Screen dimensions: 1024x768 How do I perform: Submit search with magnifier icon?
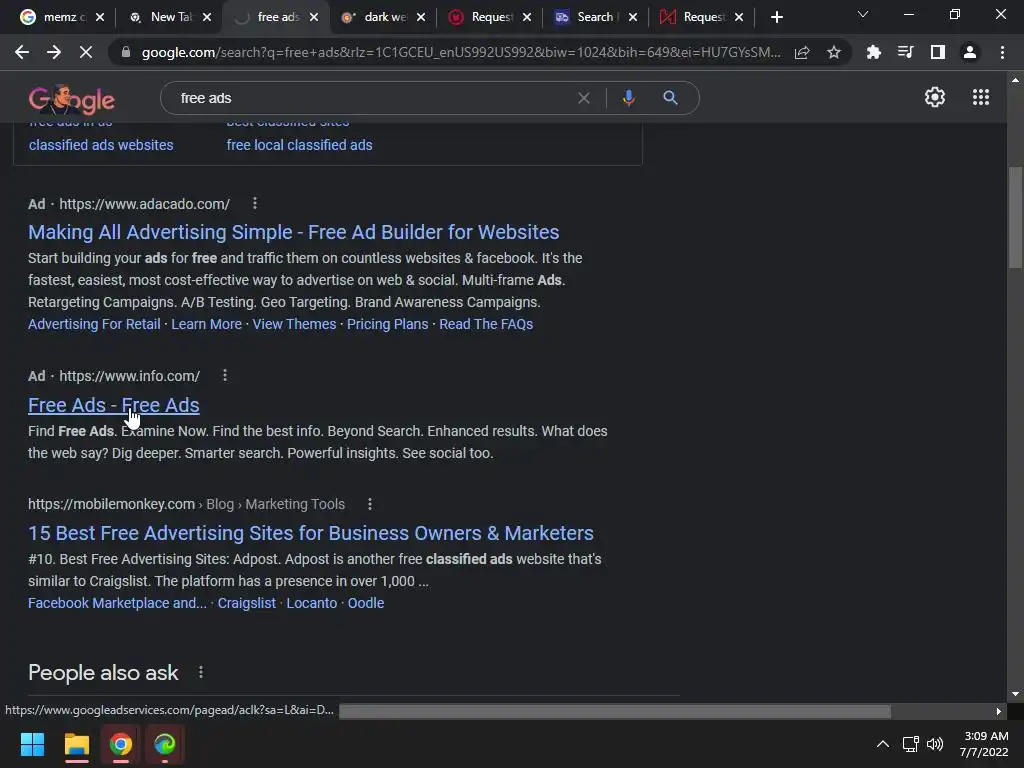click(670, 98)
